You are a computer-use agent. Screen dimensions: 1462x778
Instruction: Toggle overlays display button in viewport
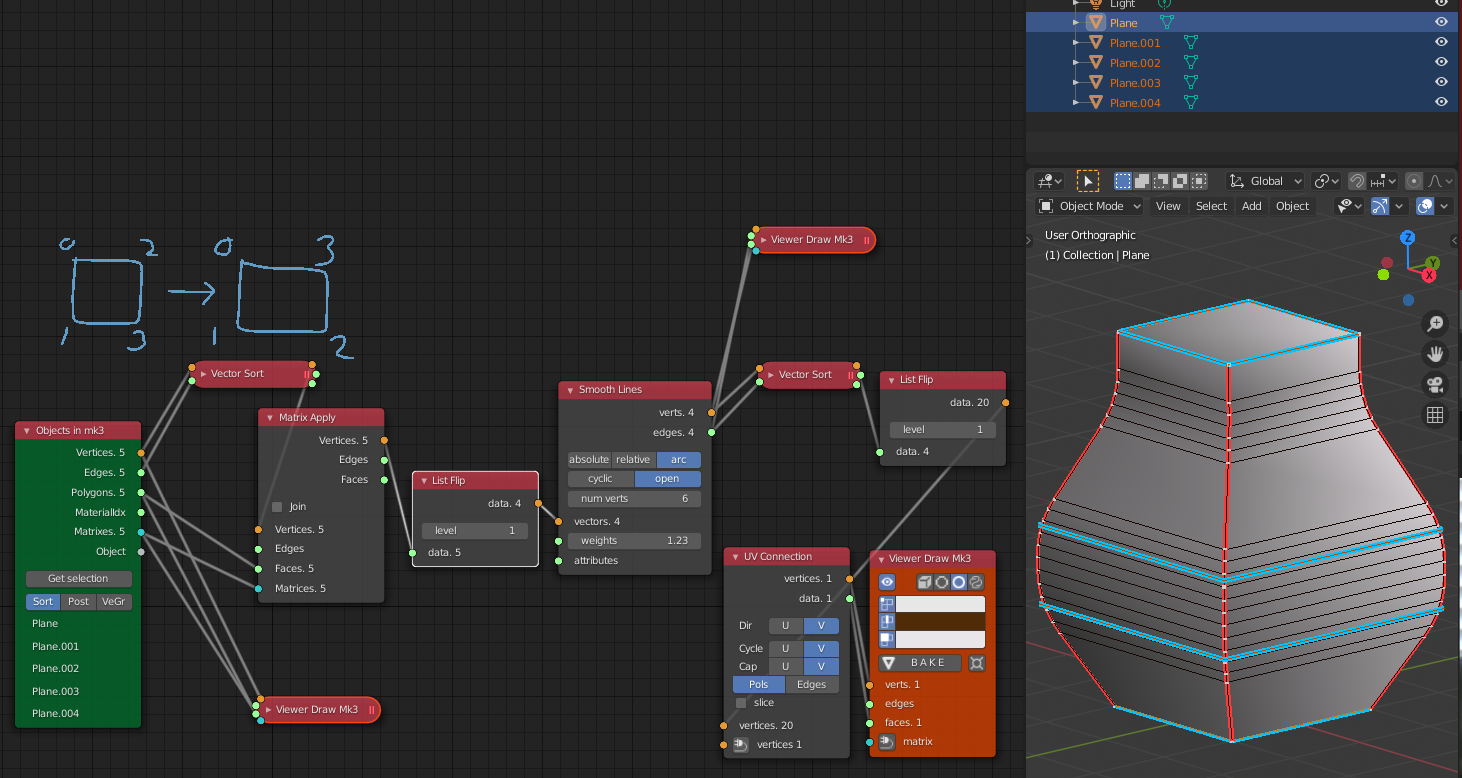pos(1426,206)
